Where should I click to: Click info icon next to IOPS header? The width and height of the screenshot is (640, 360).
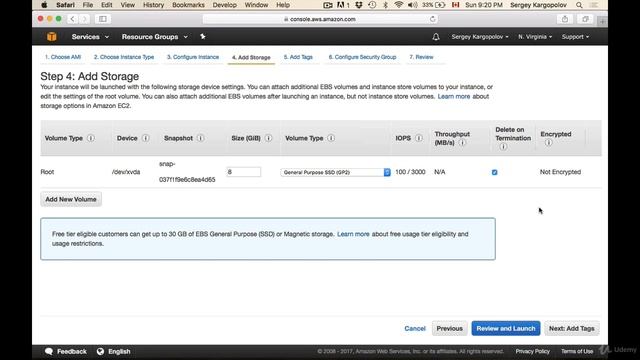click(419, 138)
